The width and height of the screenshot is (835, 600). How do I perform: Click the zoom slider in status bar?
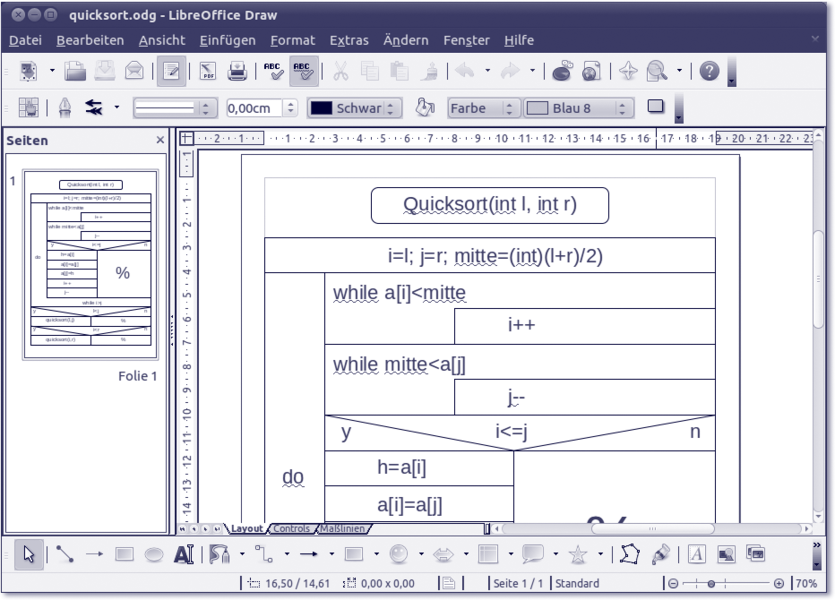[722, 583]
